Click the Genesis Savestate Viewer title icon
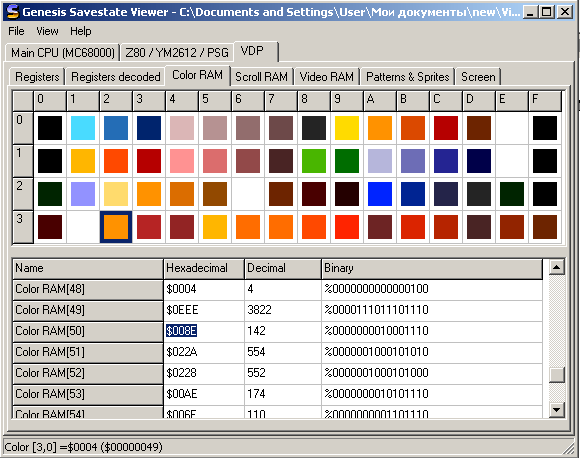The height and width of the screenshot is (458, 580). point(13,11)
